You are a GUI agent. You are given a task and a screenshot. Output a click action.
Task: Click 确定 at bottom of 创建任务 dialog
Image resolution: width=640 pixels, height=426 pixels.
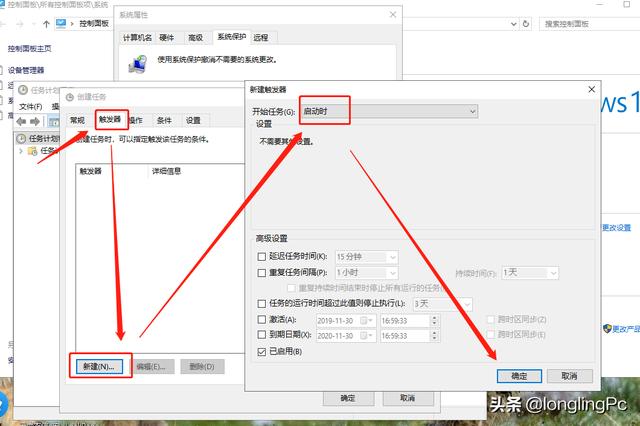(x=348, y=398)
